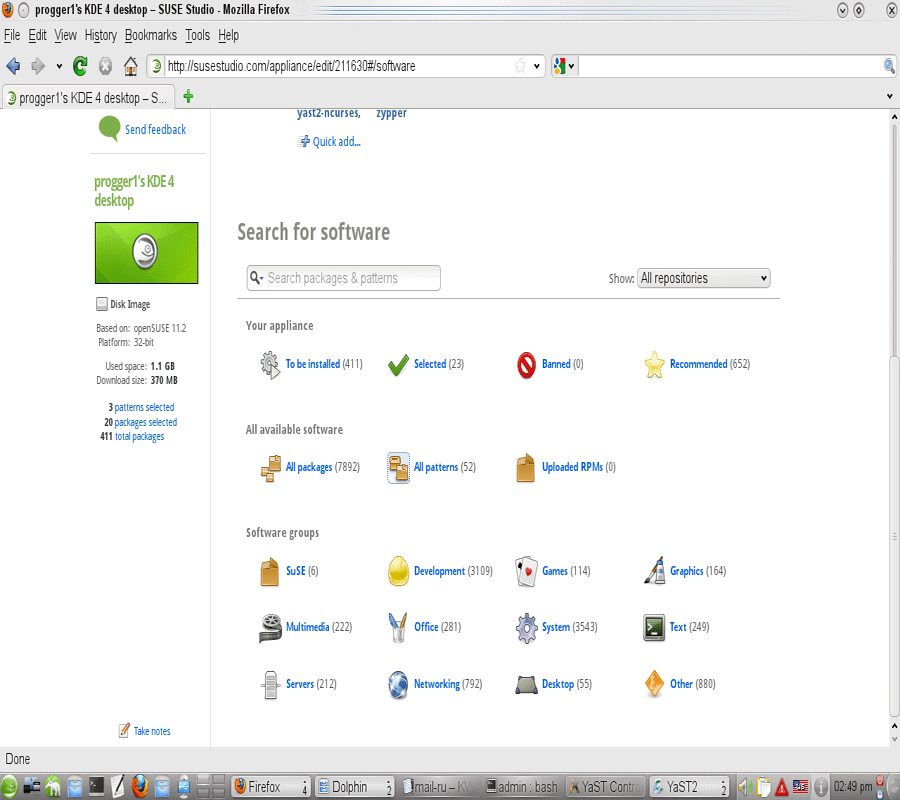900x800 pixels.
Task: Switch to Dolphin in the taskbar
Action: point(354,787)
